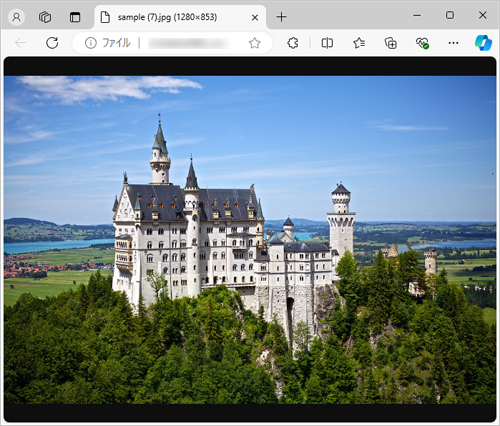Maximize the browser window
Image resolution: width=500 pixels, height=426 pixels.
[x=450, y=15]
